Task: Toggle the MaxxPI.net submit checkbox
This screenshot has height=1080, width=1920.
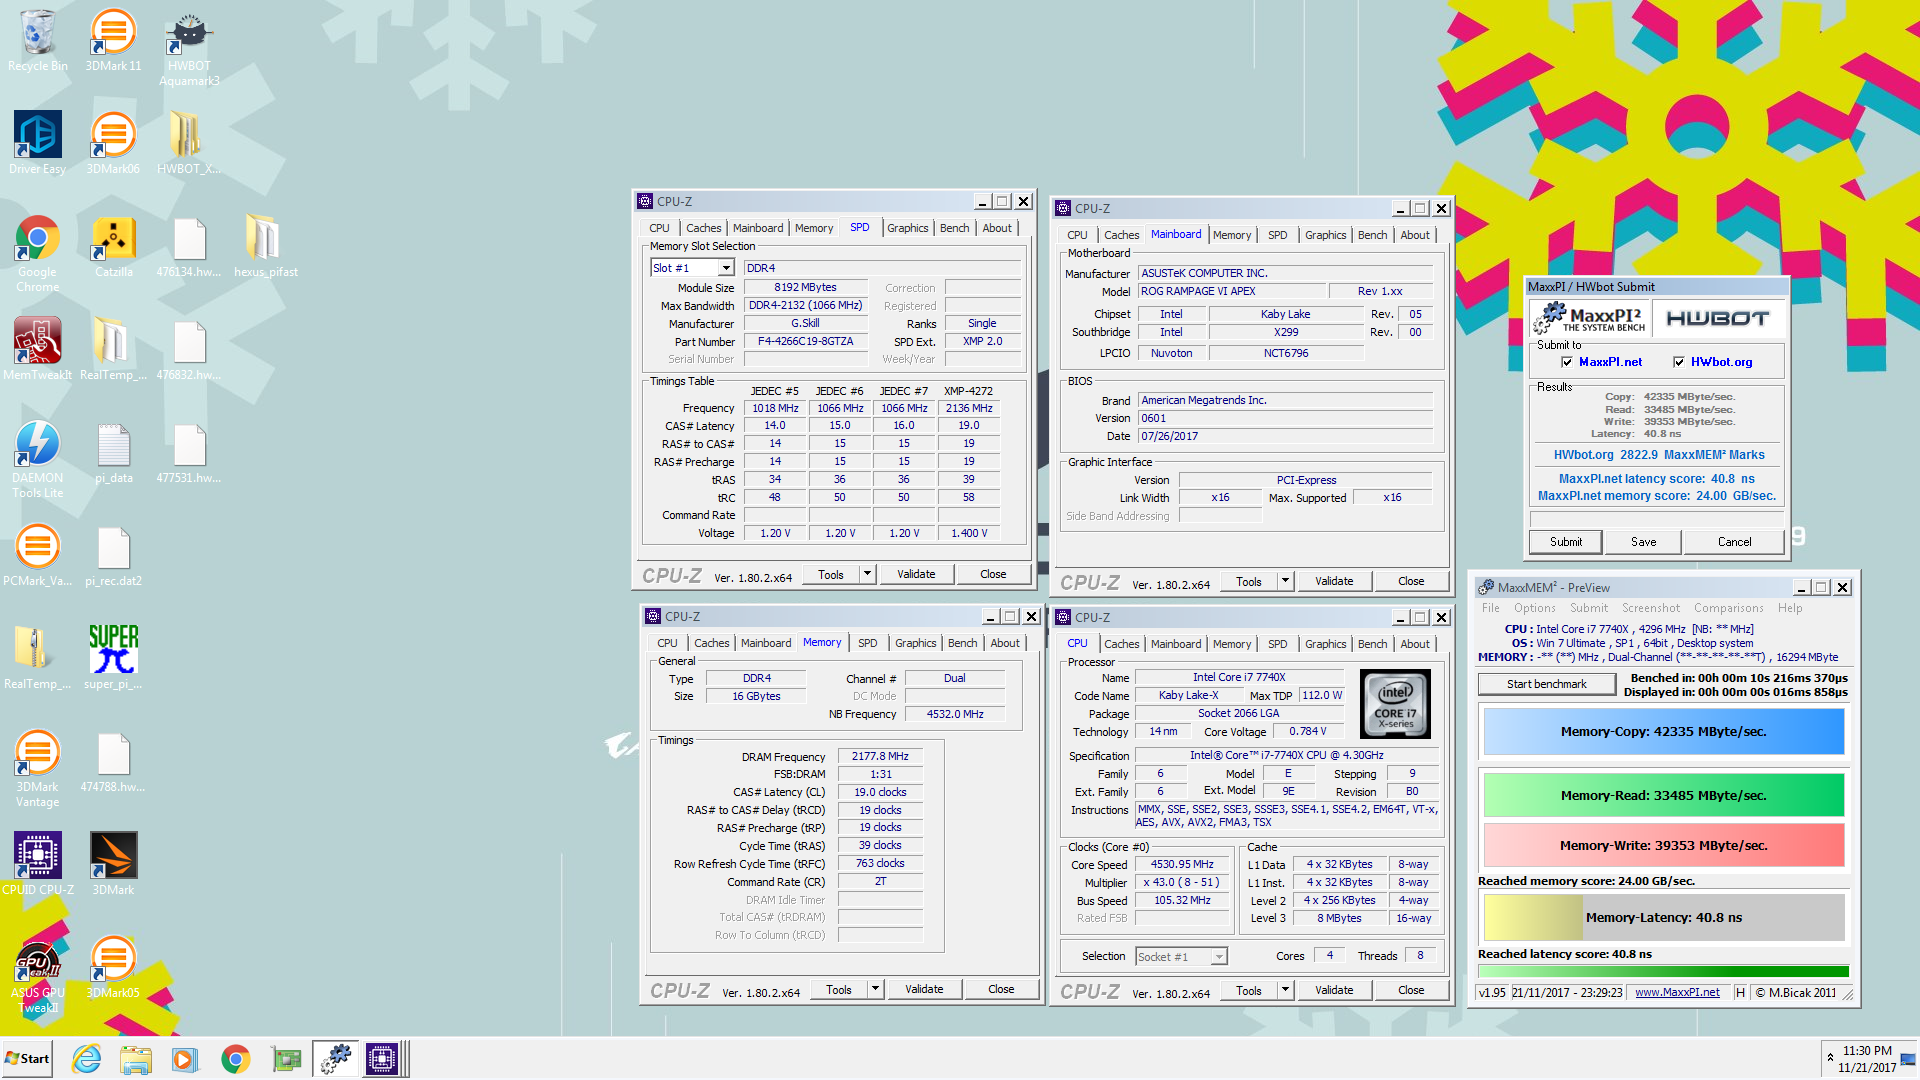Action: coord(1567,362)
